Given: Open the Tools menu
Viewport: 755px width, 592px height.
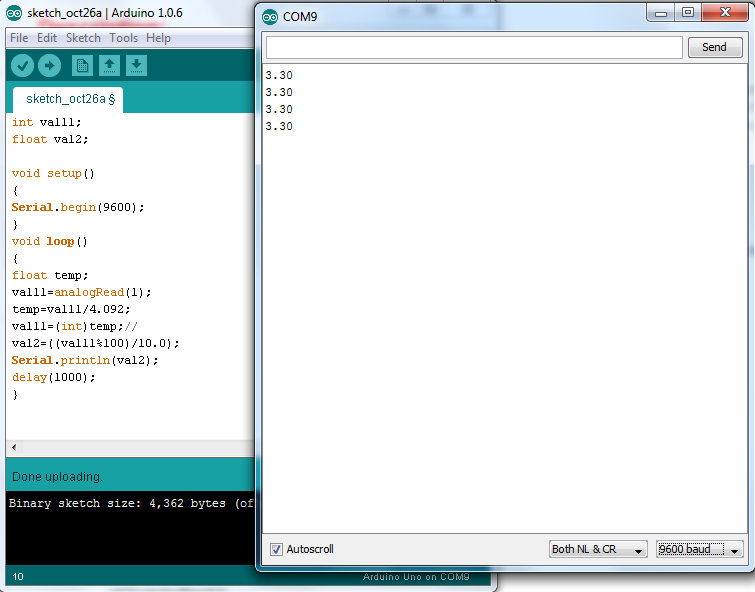Looking at the screenshot, I should pos(123,38).
